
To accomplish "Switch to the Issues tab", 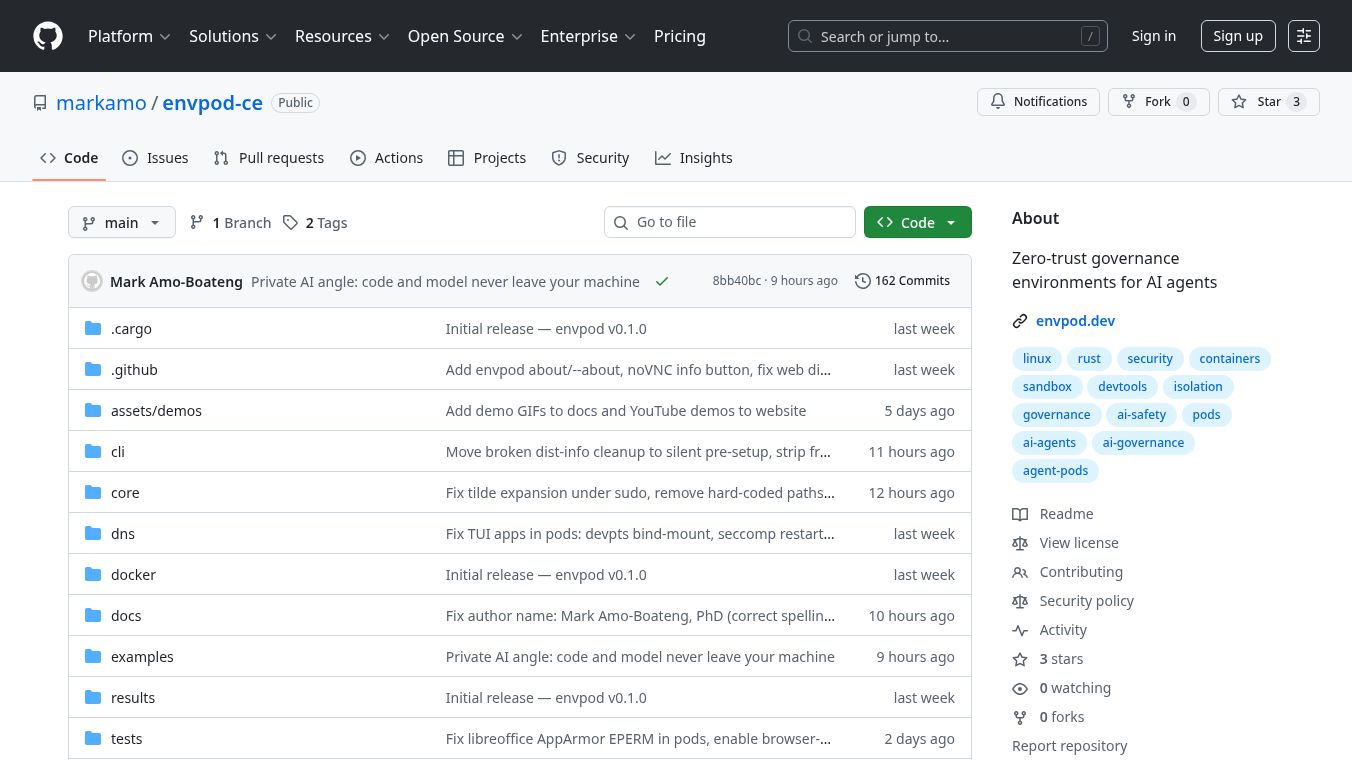I will pyautogui.click(x=155, y=158).
